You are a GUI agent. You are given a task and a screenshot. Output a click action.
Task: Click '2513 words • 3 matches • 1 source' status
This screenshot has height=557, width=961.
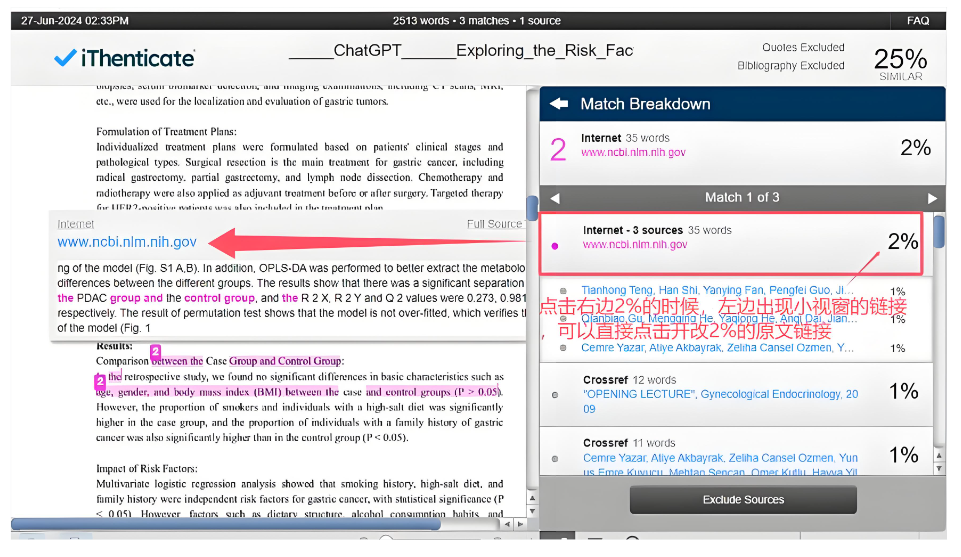[477, 21]
